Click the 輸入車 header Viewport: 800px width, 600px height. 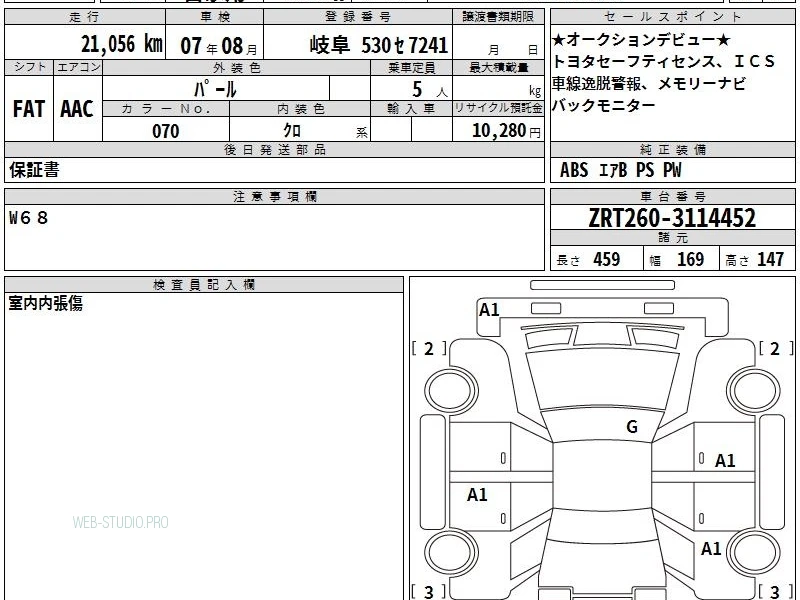coord(411,109)
